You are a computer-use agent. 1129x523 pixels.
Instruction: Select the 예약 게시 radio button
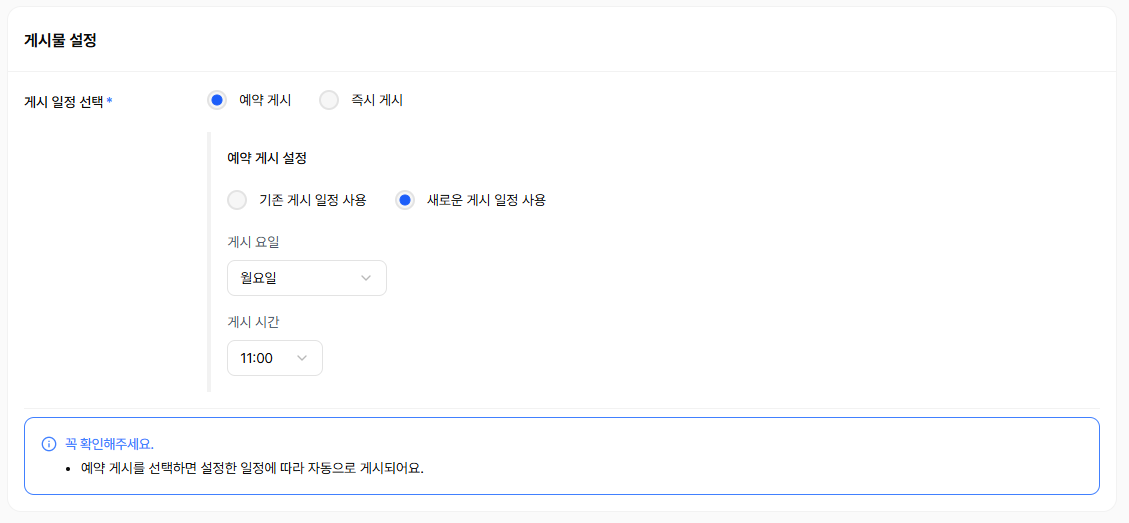[217, 100]
